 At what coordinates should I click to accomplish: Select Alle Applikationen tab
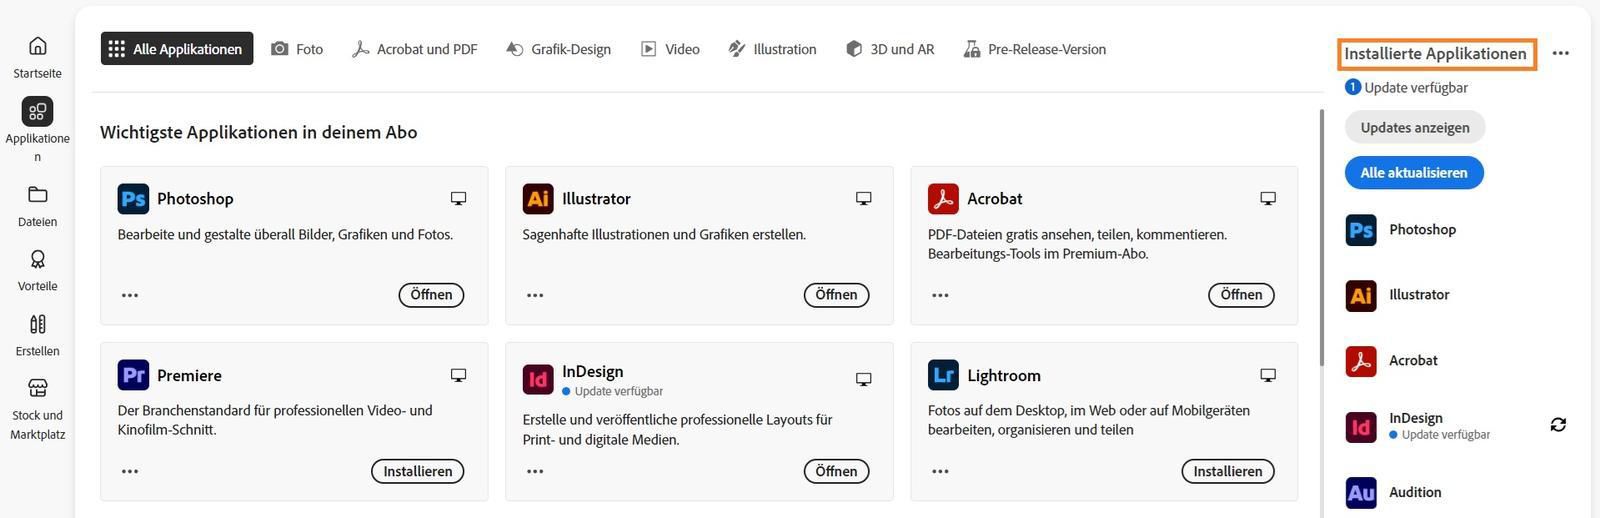click(177, 49)
